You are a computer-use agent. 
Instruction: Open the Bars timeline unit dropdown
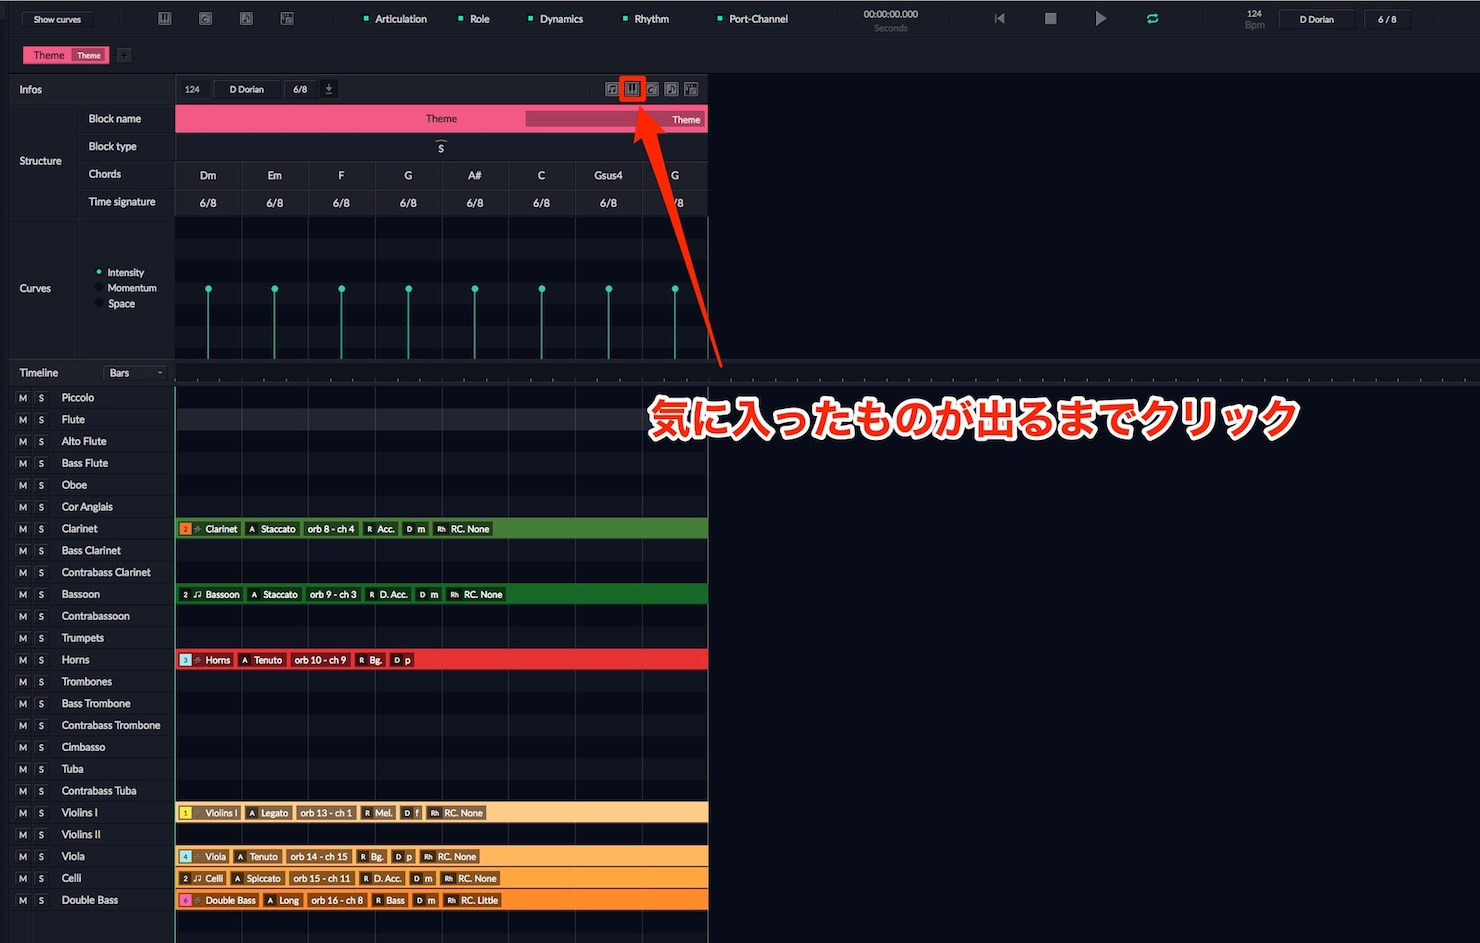point(135,373)
